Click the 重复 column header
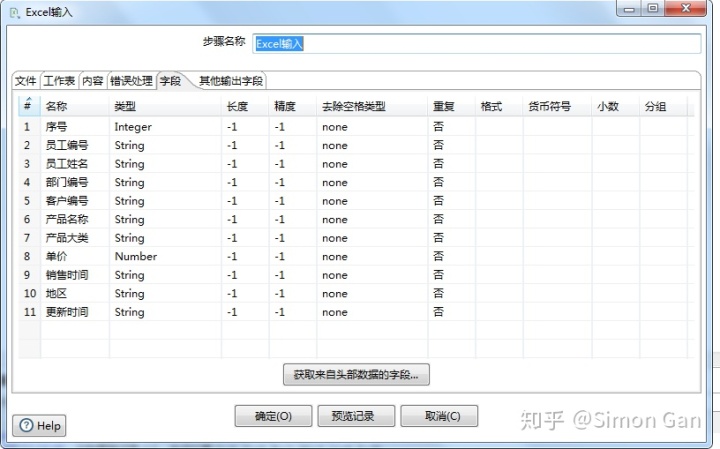Image resolution: width=720 pixels, height=449 pixels. 452,107
